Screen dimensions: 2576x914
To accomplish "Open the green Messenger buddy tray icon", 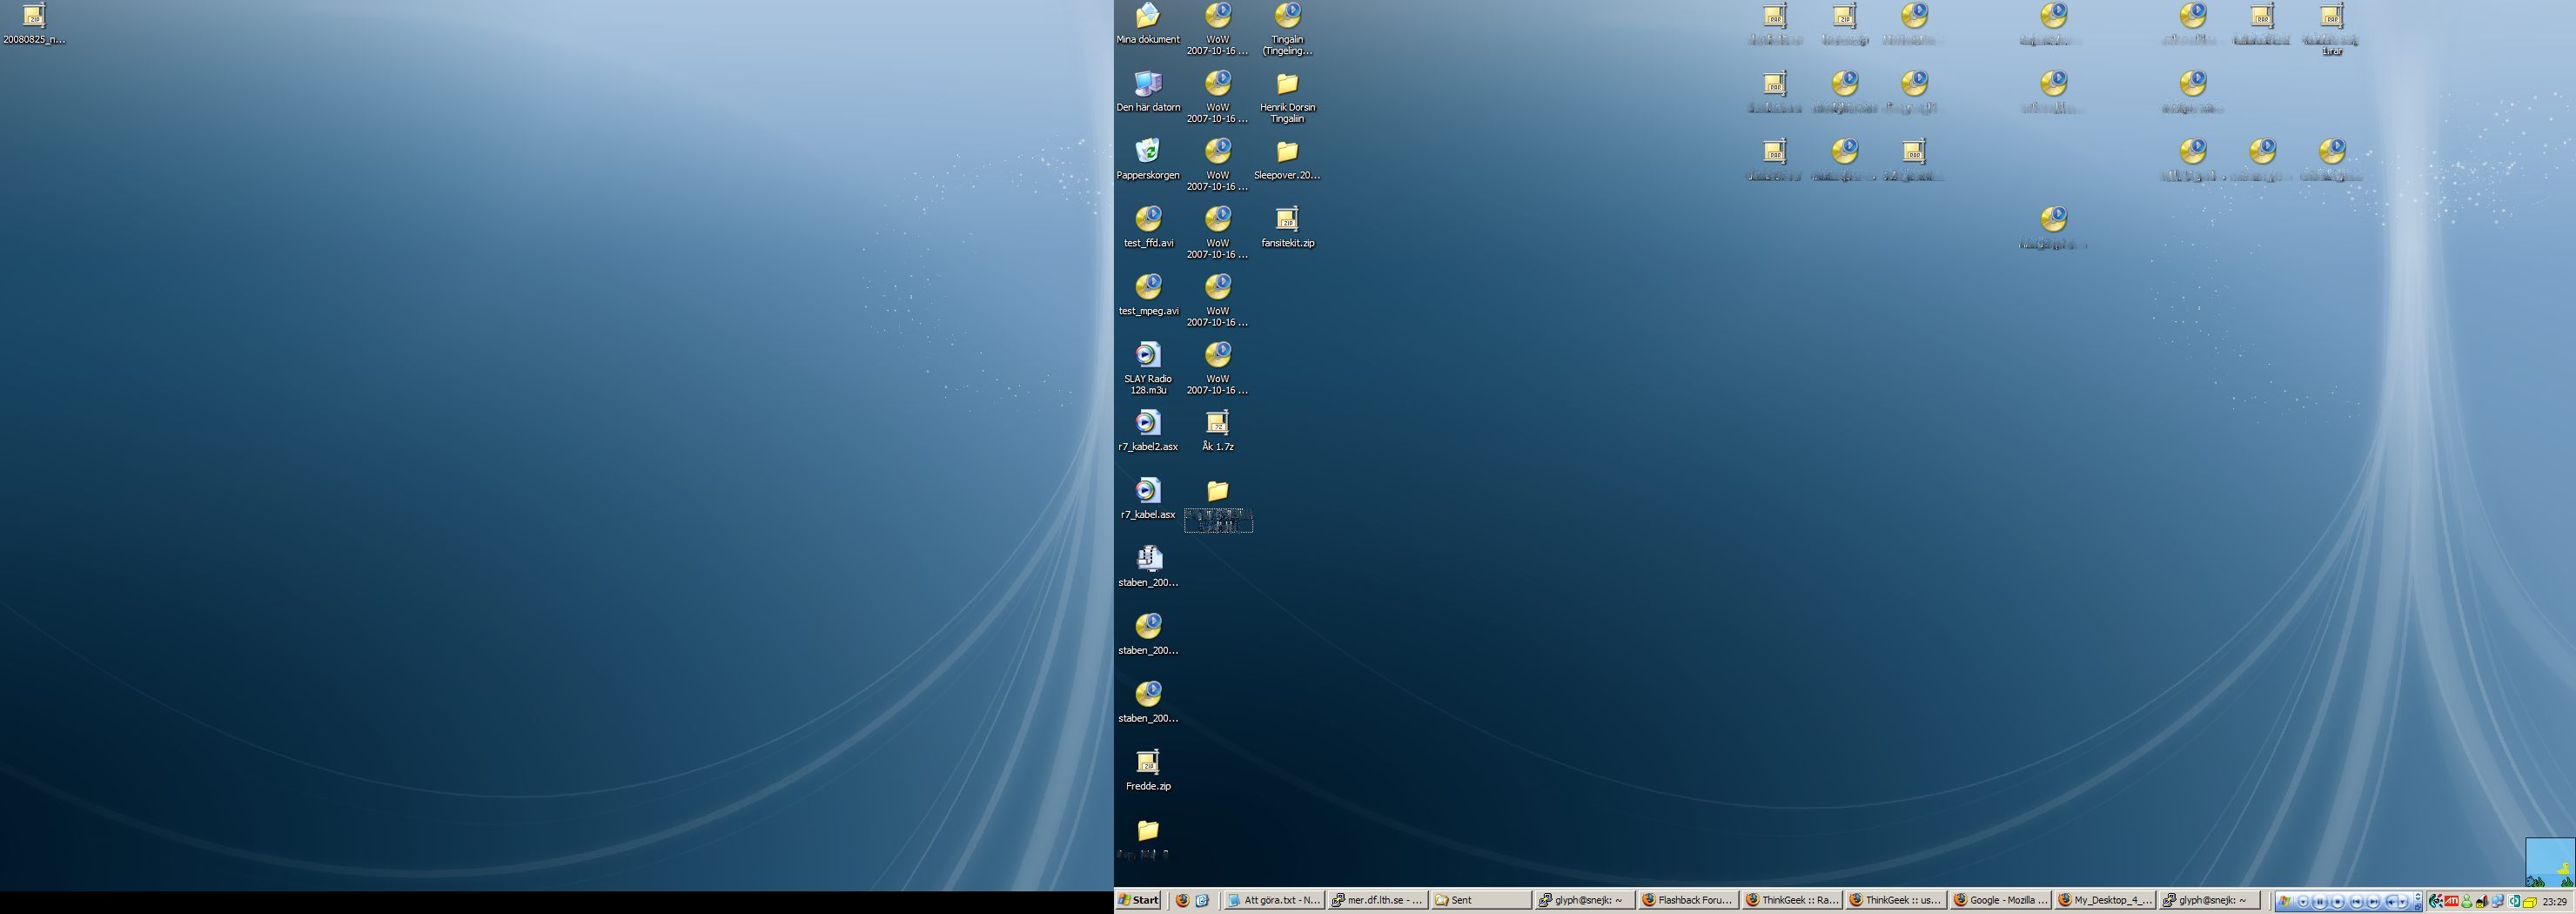I will (2467, 902).
